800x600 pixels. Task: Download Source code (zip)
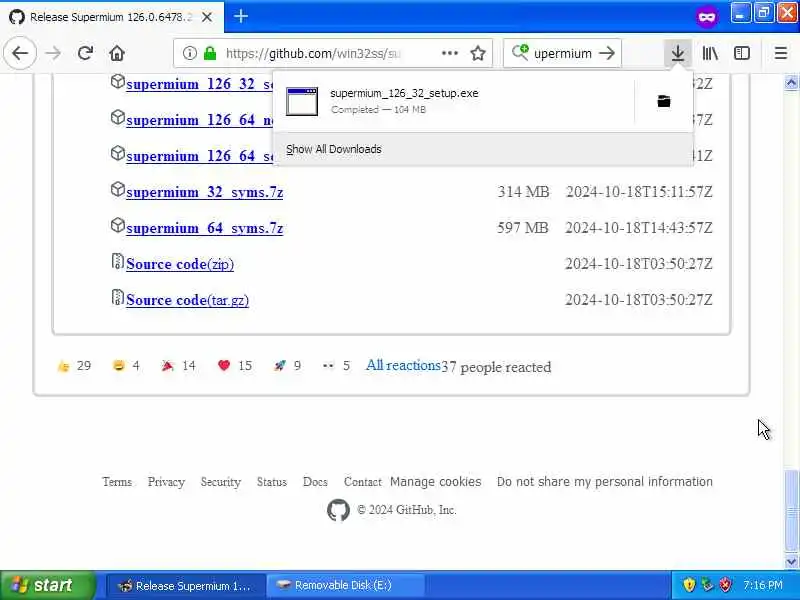point(180,264)
